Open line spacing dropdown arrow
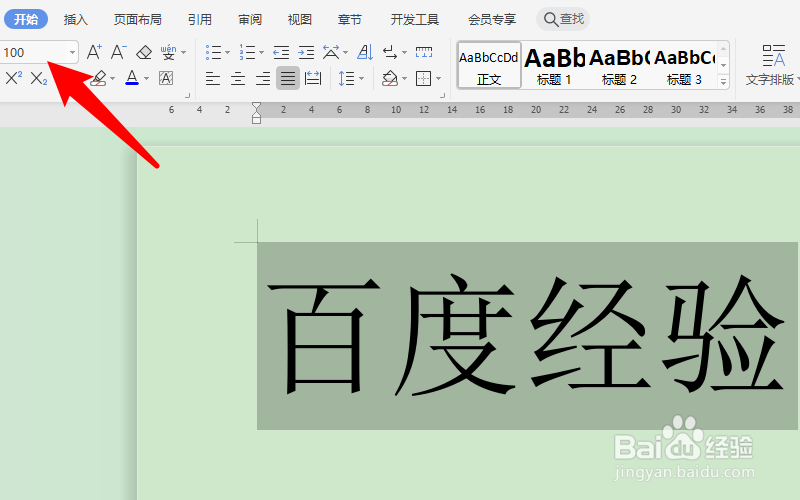800x500 pixels. point(361,79)
